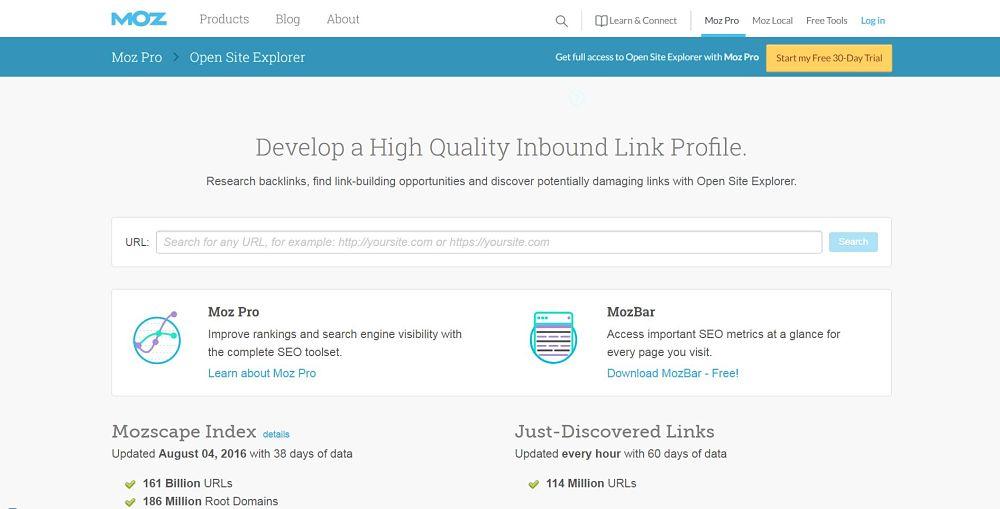
Task: Click the breadcrumb chevron after Moz Pro
Action: click(x=176, y=57)
